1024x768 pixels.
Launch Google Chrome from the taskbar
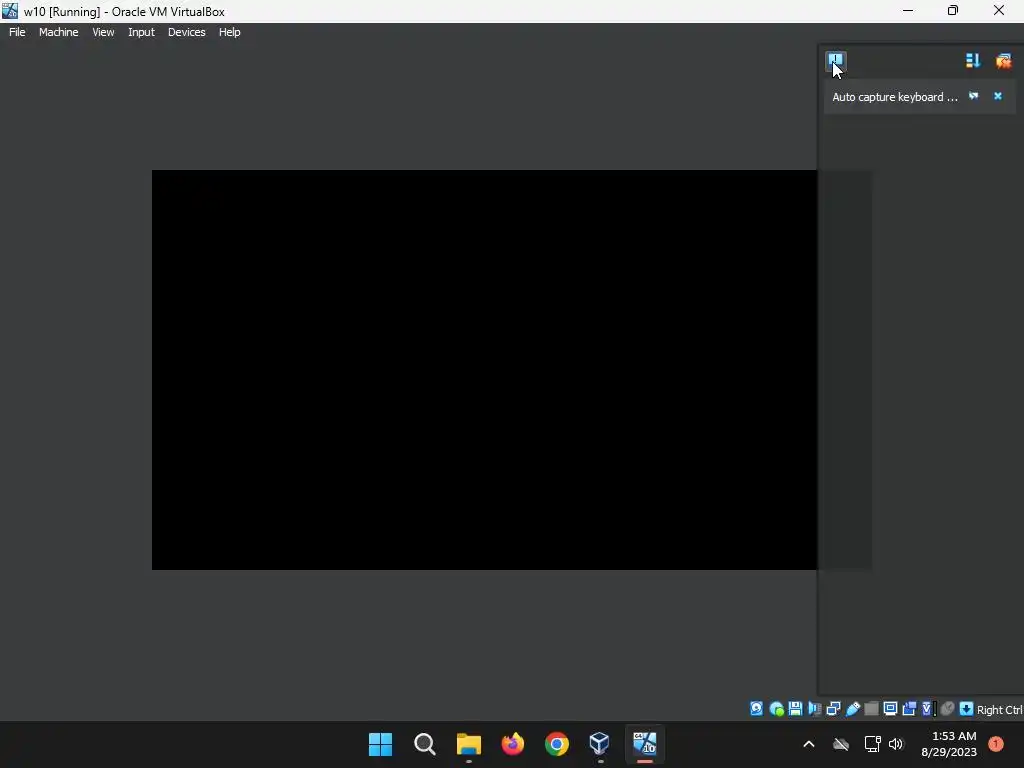coord(557,744)
